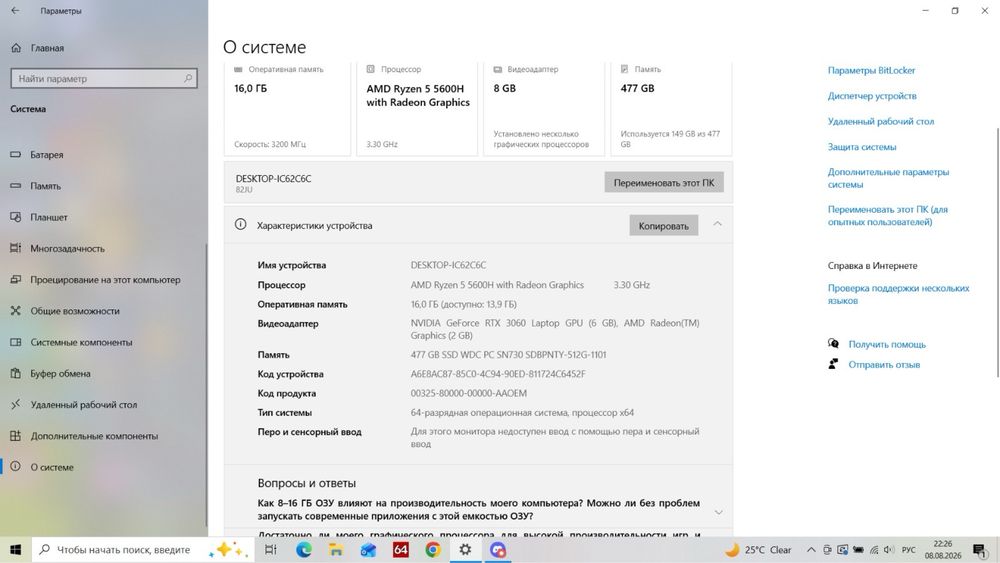Open the Удаленный рабочий стол link on the right
Image resolution: width=1000 pixels, height=563 pixels.
point(881,121)
